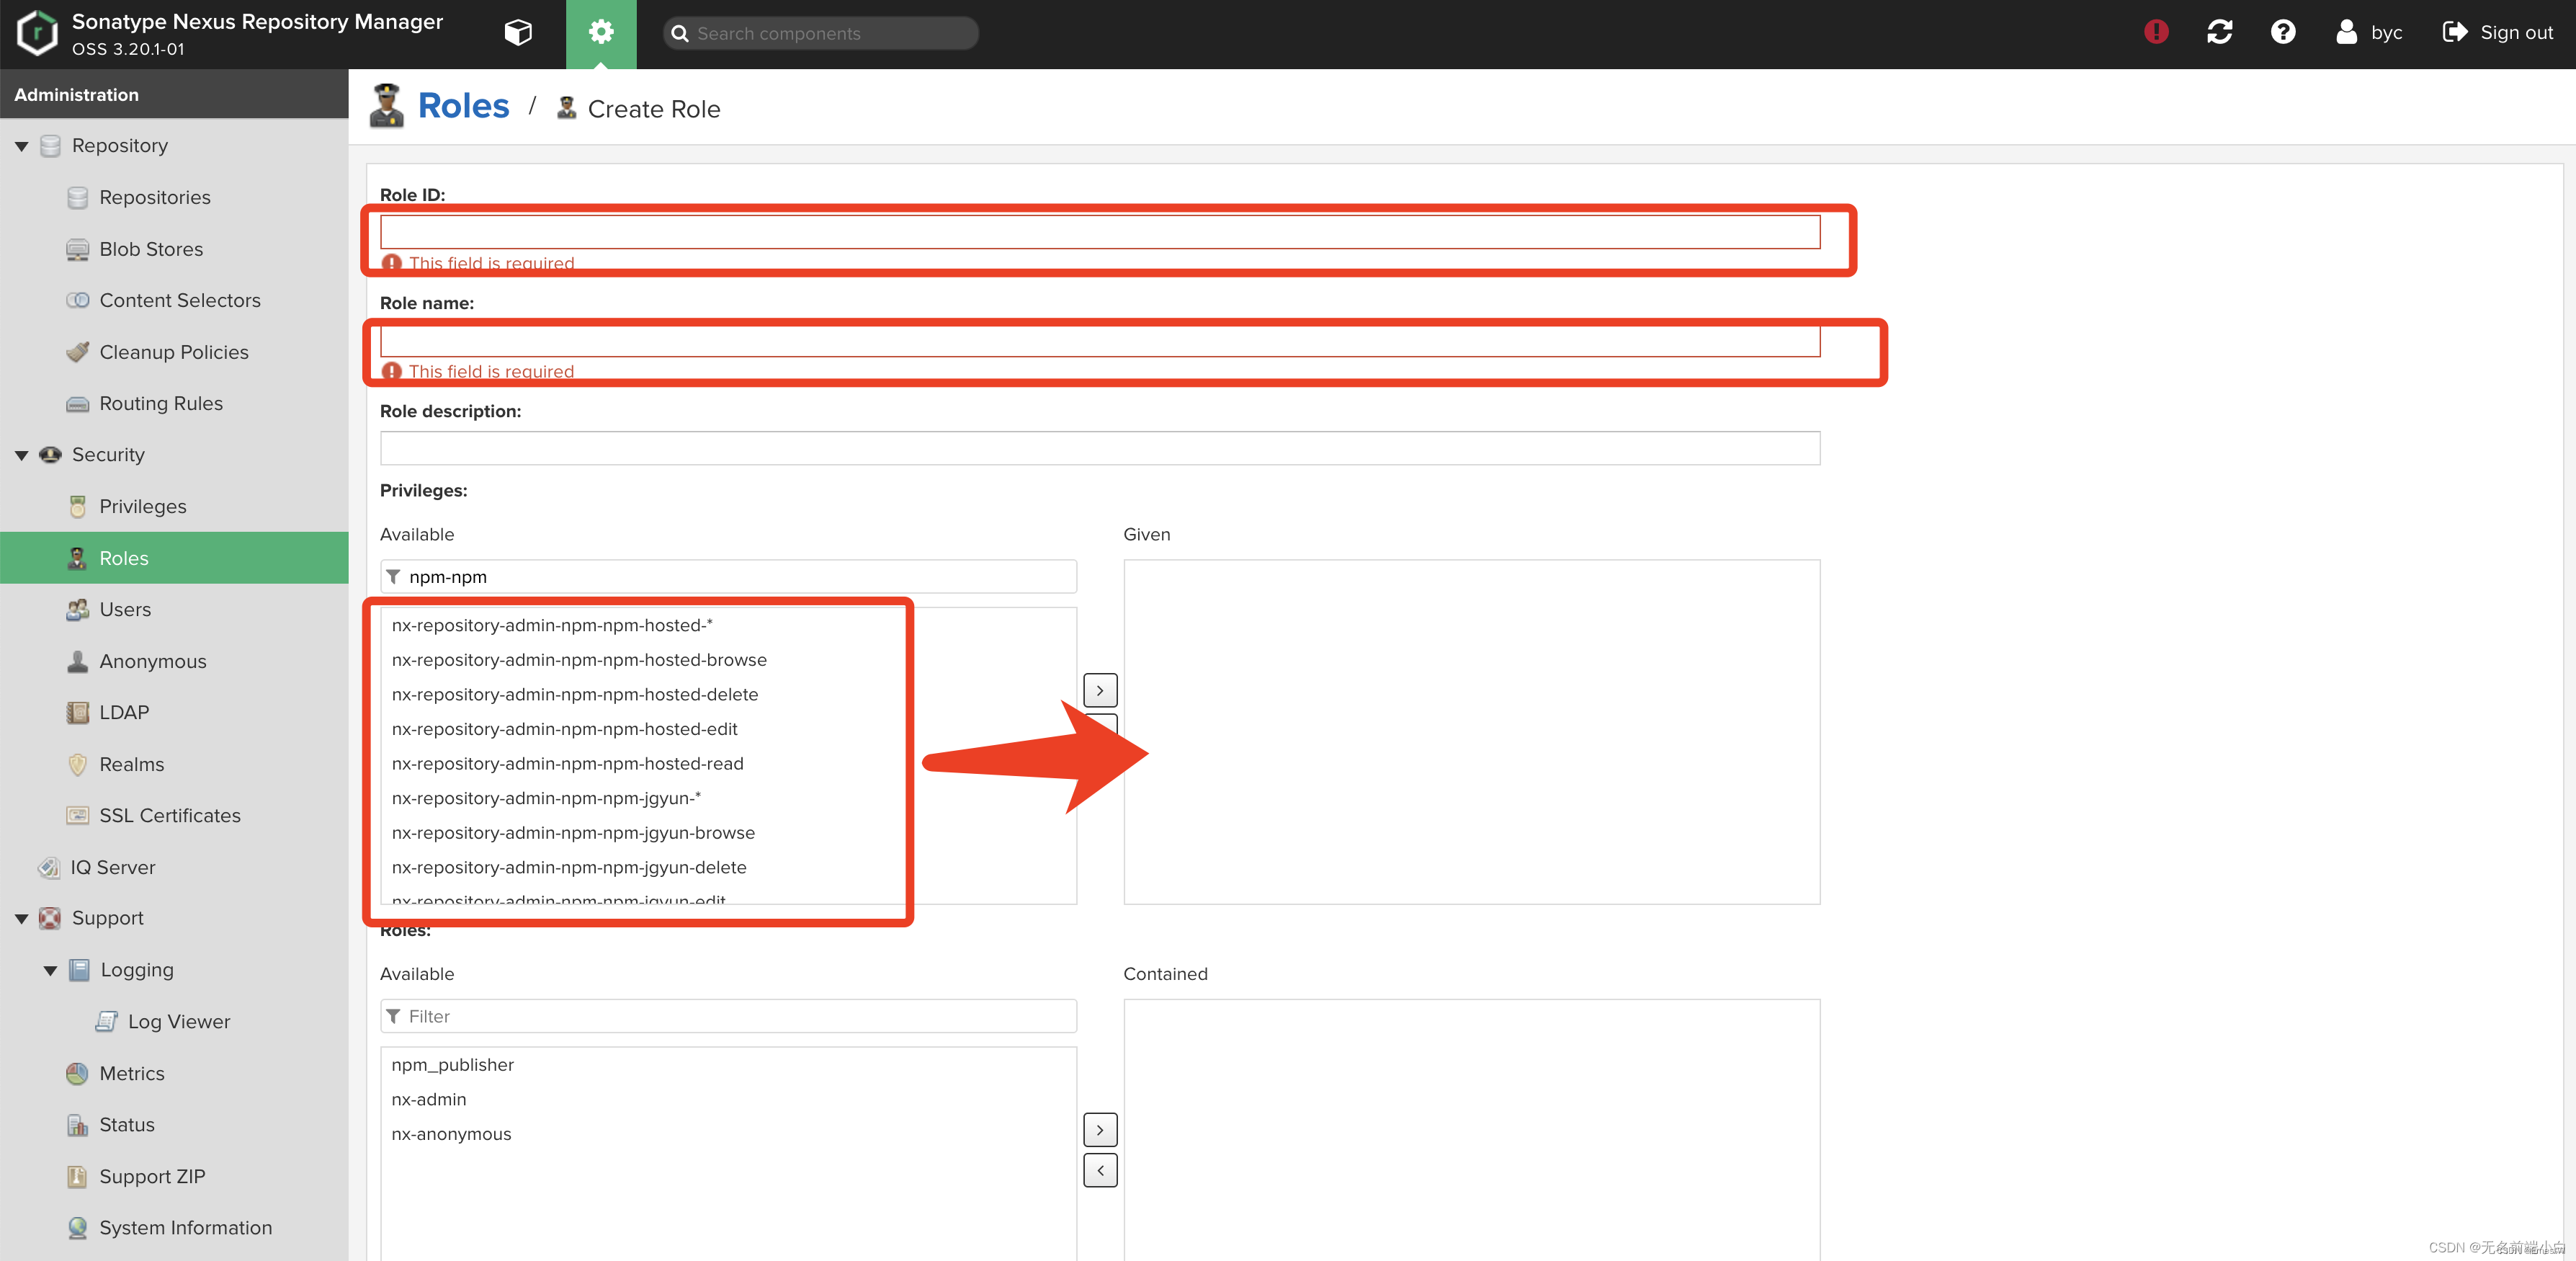Viewport: 2576px width, 1261px height.
Task: Open Cleanup Policies in sidebar
Action: coord(173,352)
